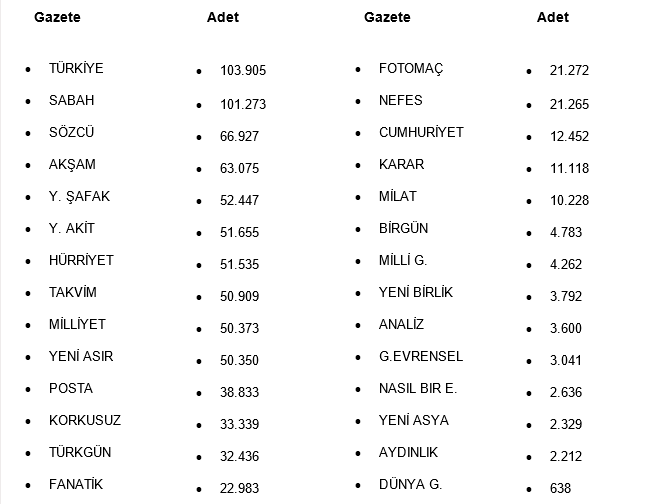Select the 21.272 figure
Screen dimensions: 661x504
569,71
